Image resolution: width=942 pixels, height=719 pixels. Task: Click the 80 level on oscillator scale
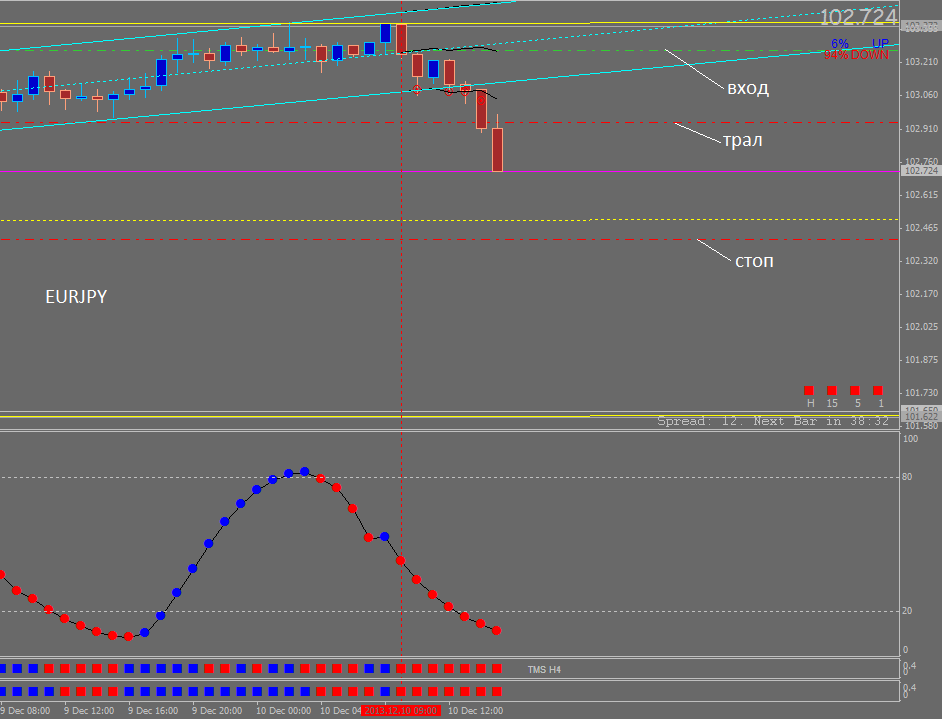[907, 477]
